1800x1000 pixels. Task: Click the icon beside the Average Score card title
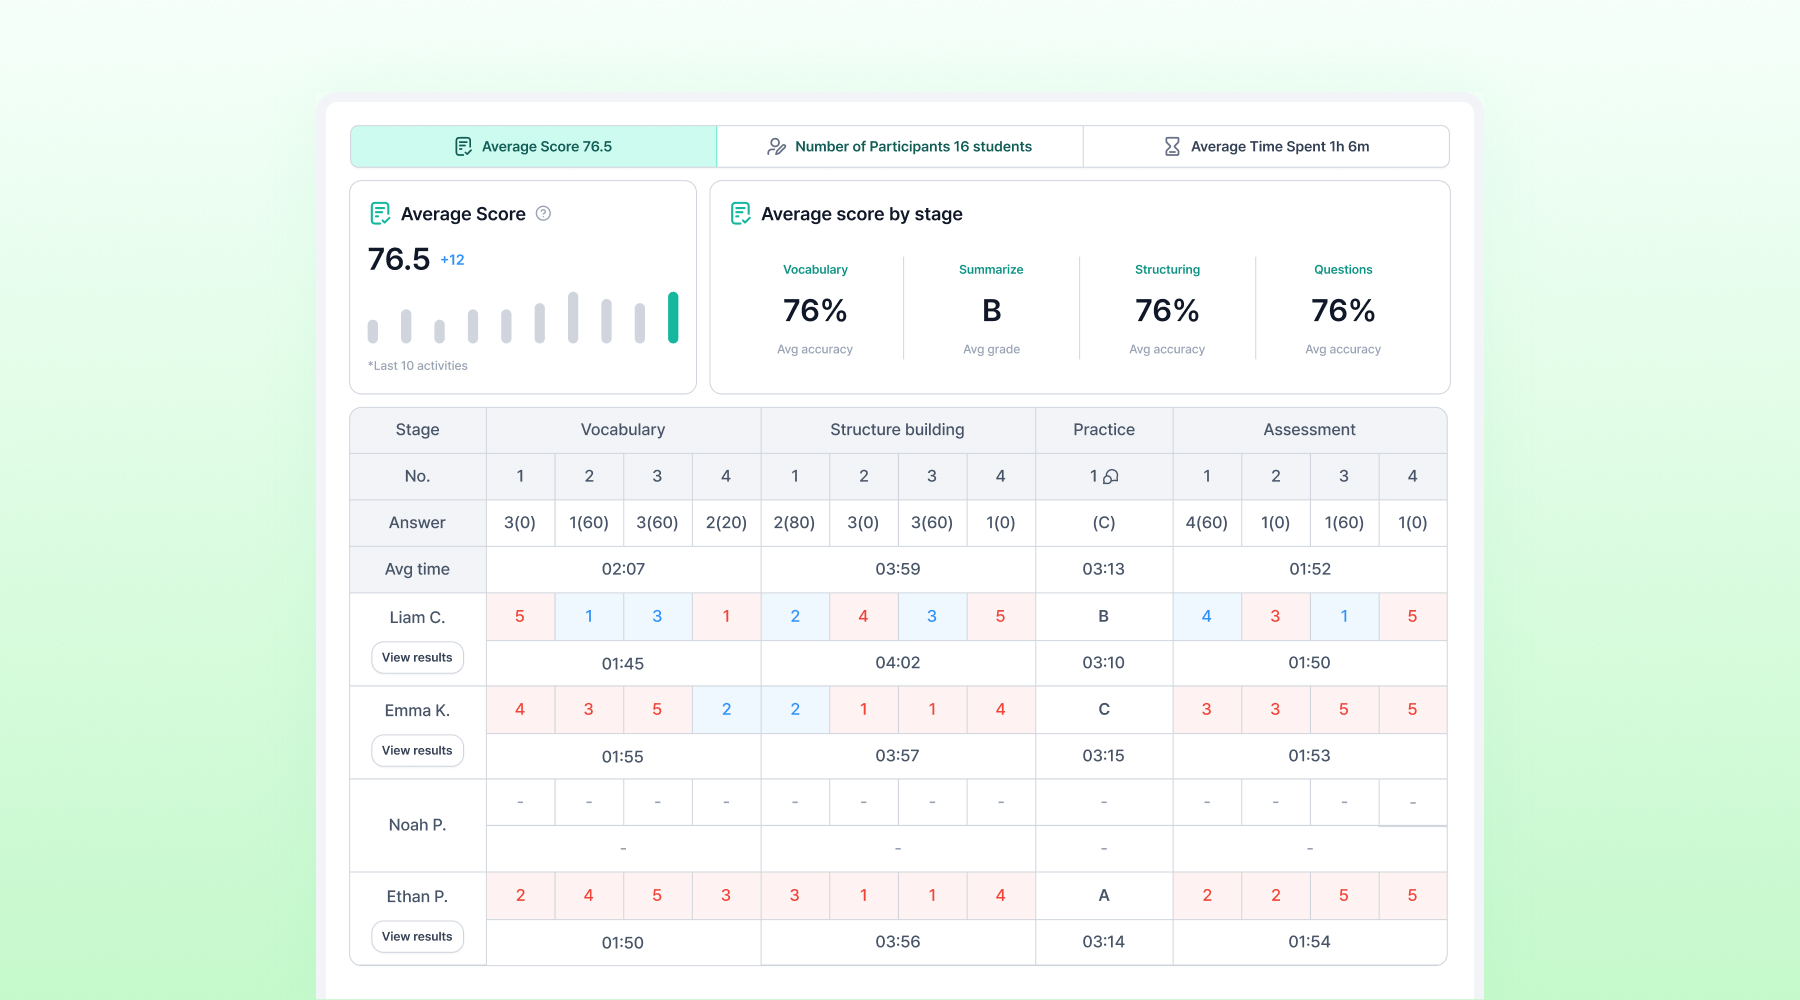point(380,213)
